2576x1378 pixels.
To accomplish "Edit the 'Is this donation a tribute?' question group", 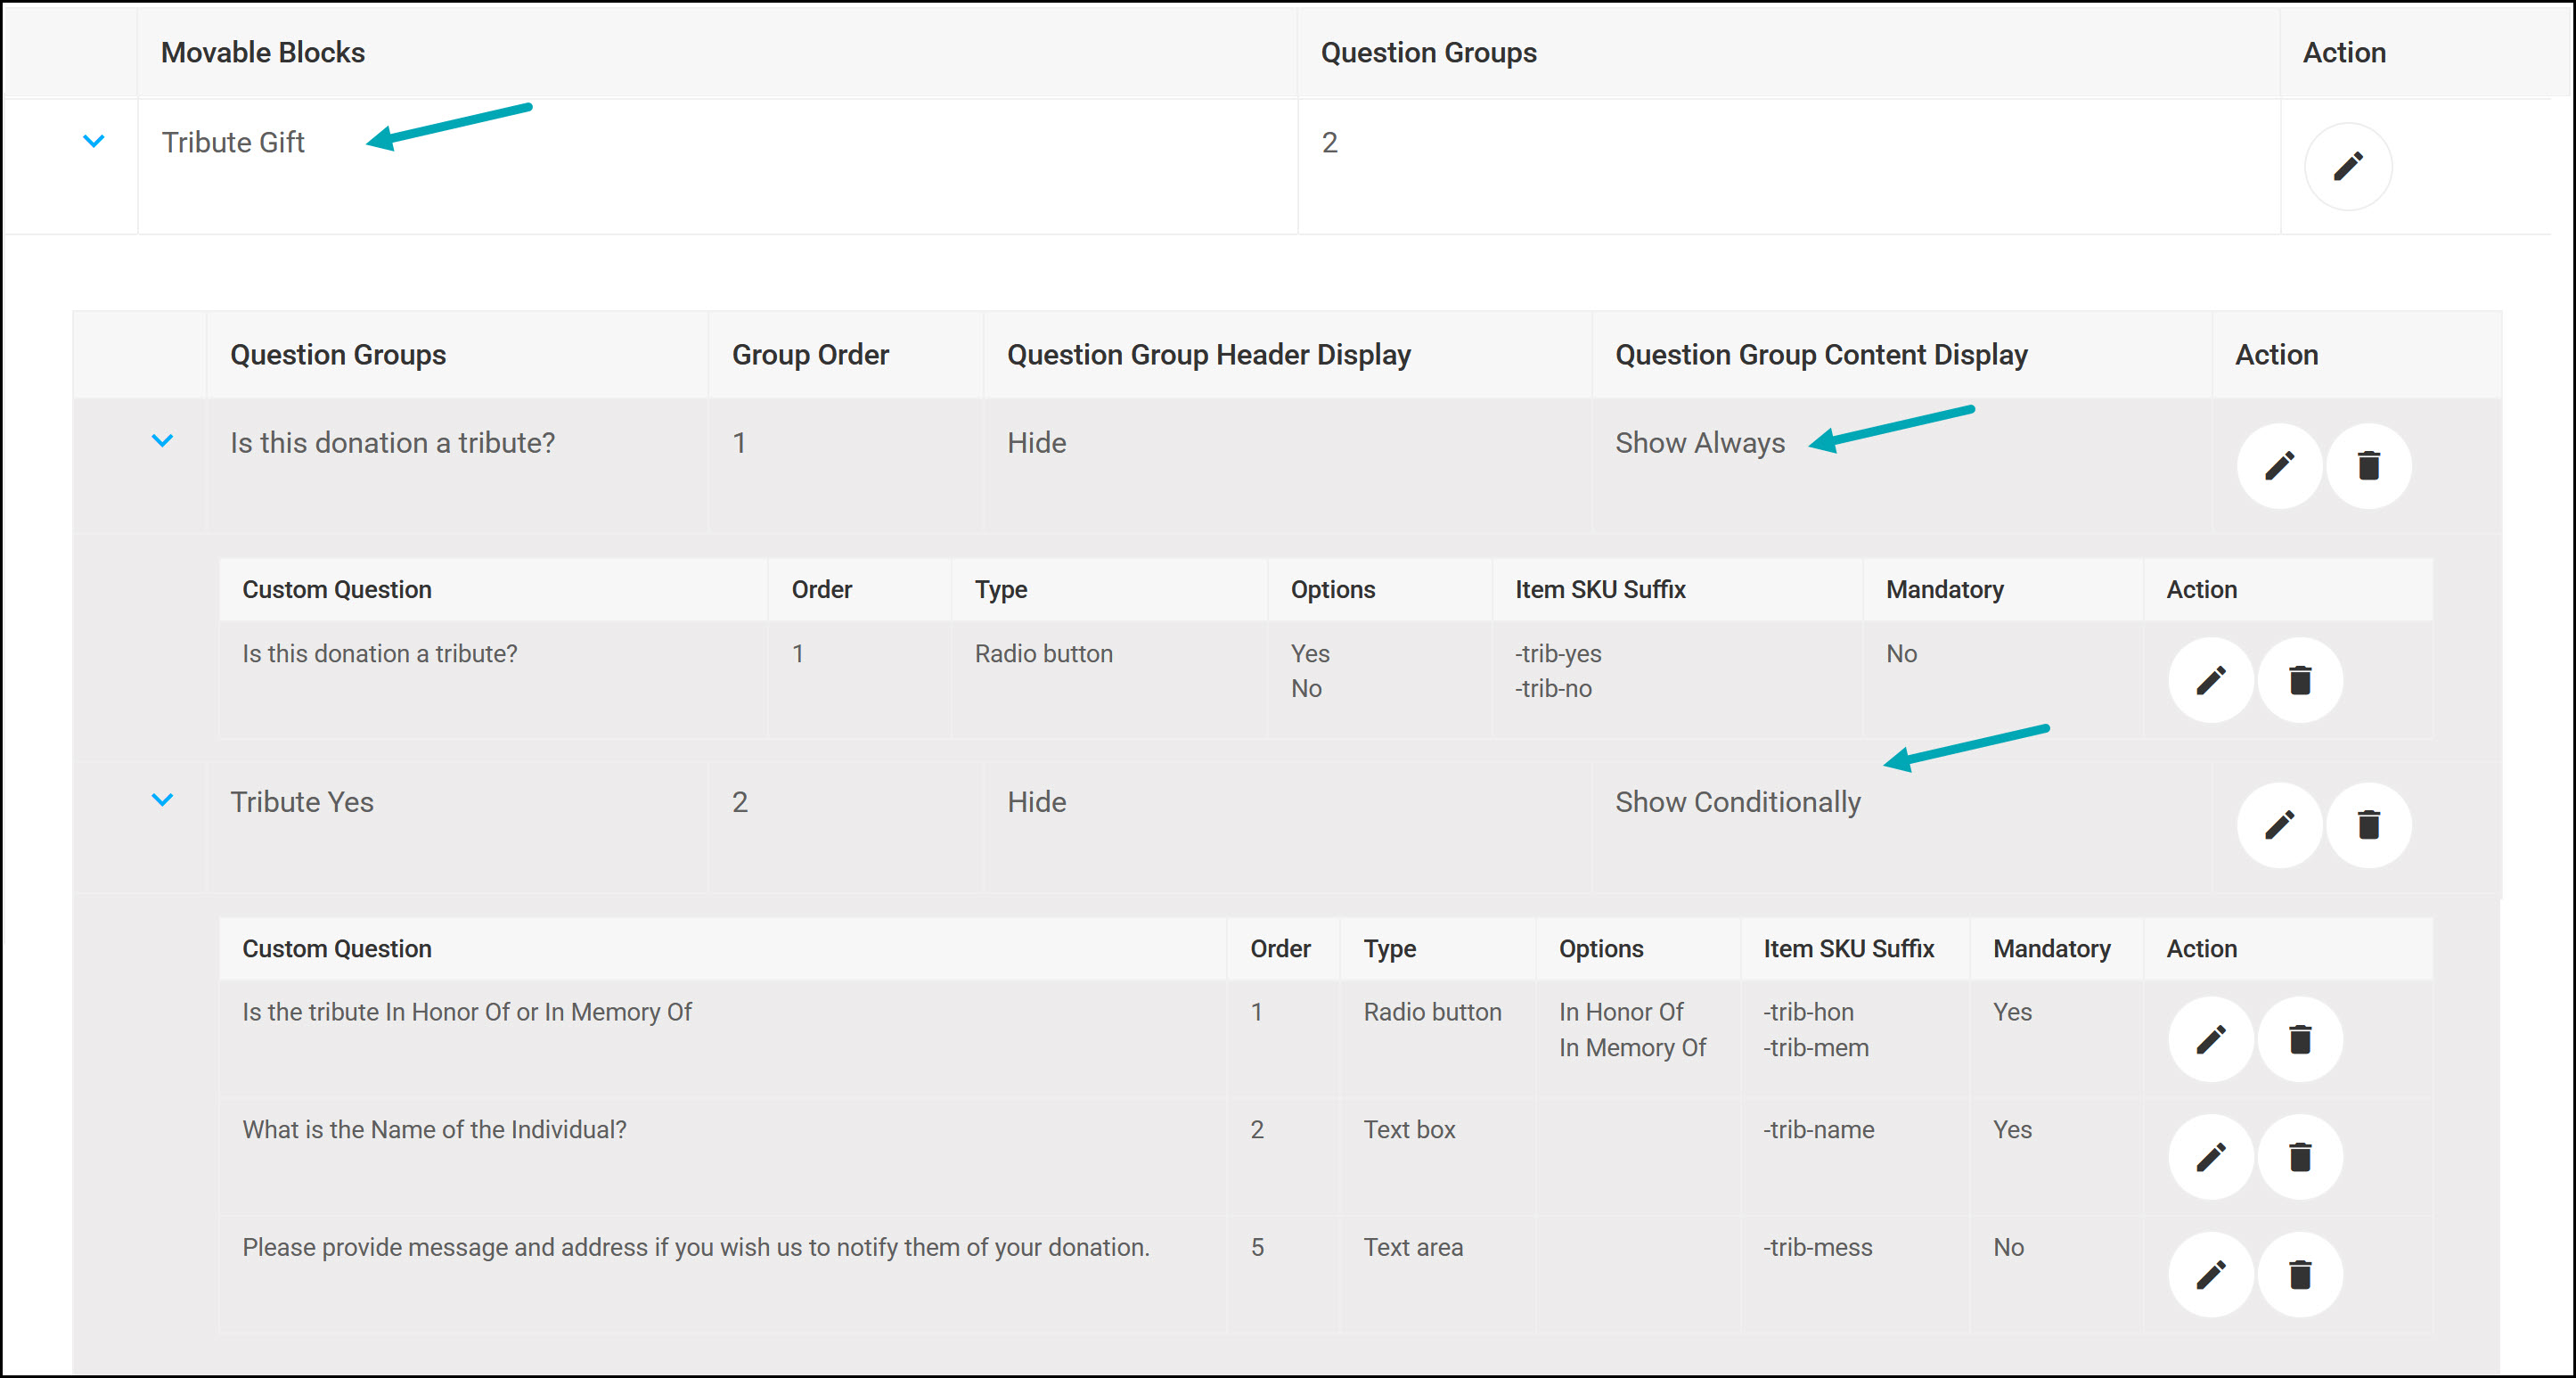I will tap(2279, 466).
